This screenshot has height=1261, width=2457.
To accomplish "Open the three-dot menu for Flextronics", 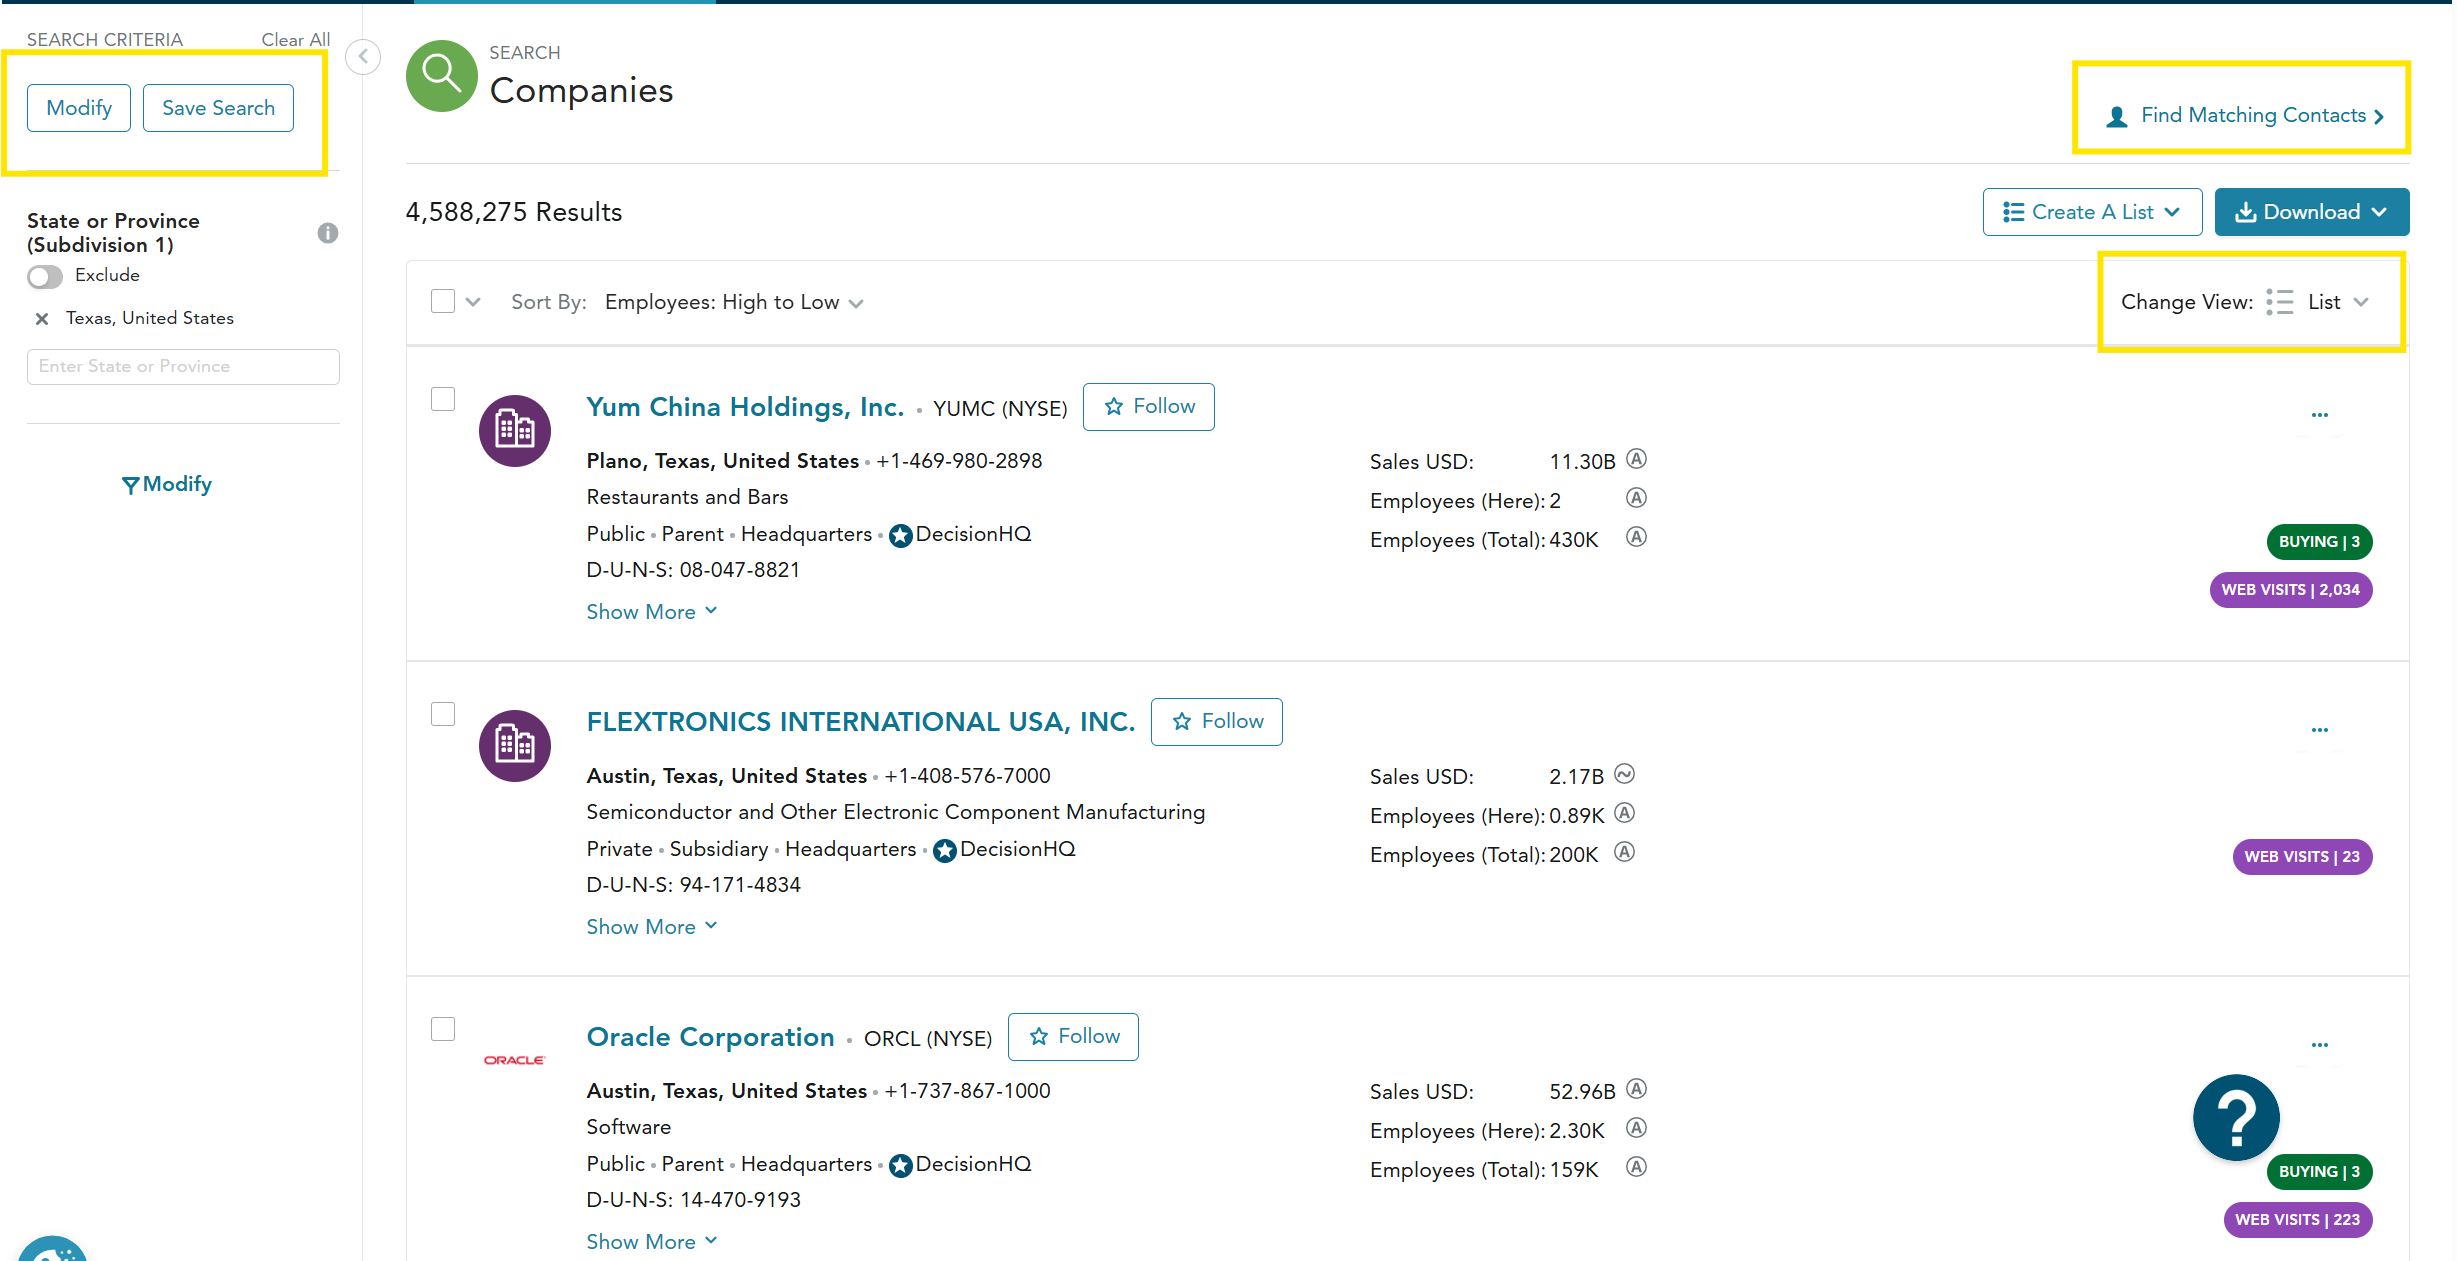I will [x=2320, y=730].
